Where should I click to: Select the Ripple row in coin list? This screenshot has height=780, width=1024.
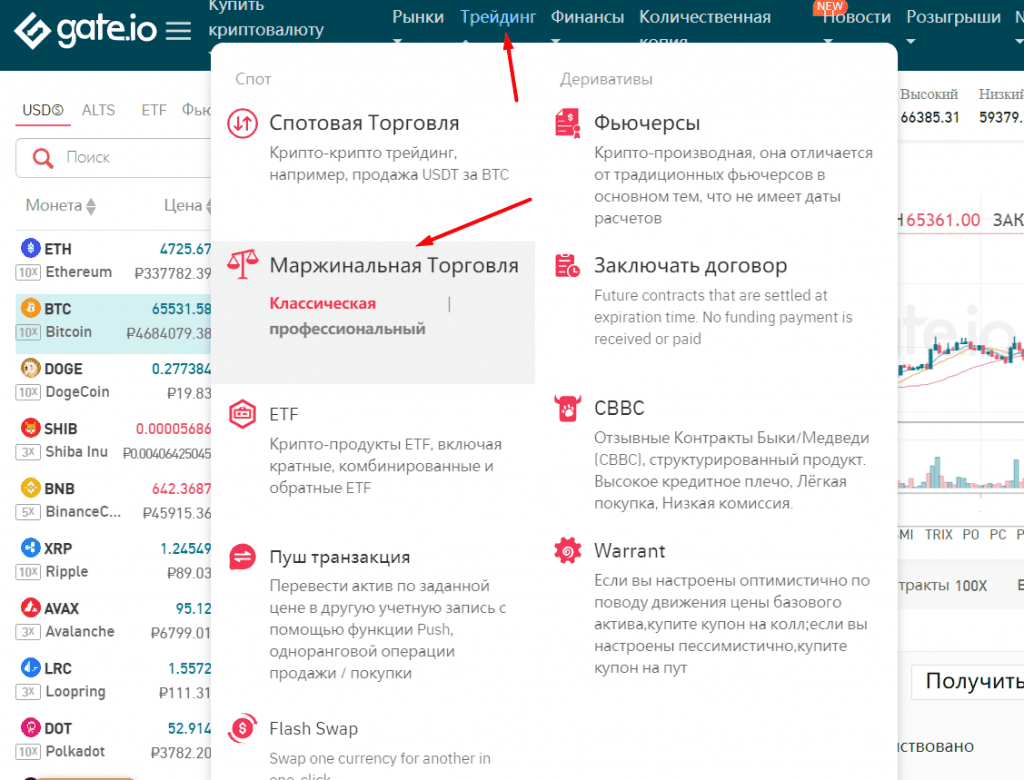coord(113,563)
